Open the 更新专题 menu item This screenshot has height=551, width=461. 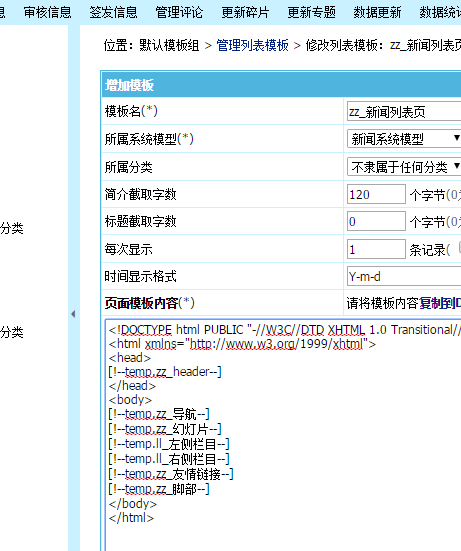311,13
